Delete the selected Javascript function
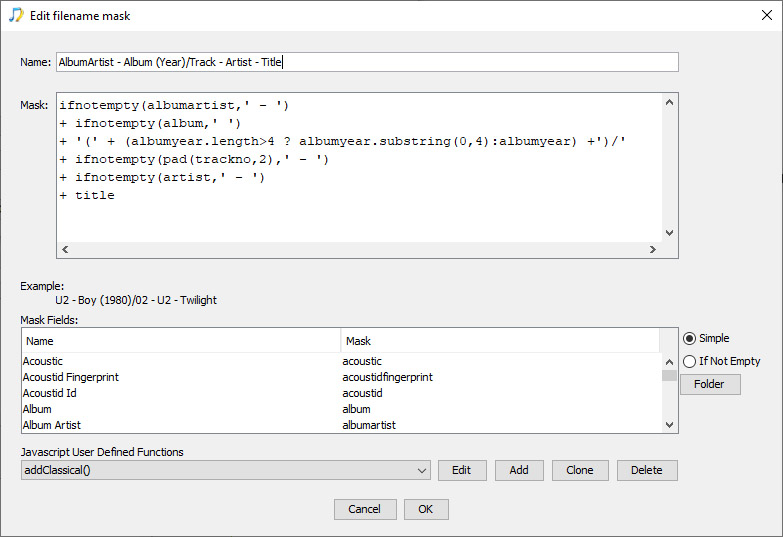 click(x=647, y=470)
